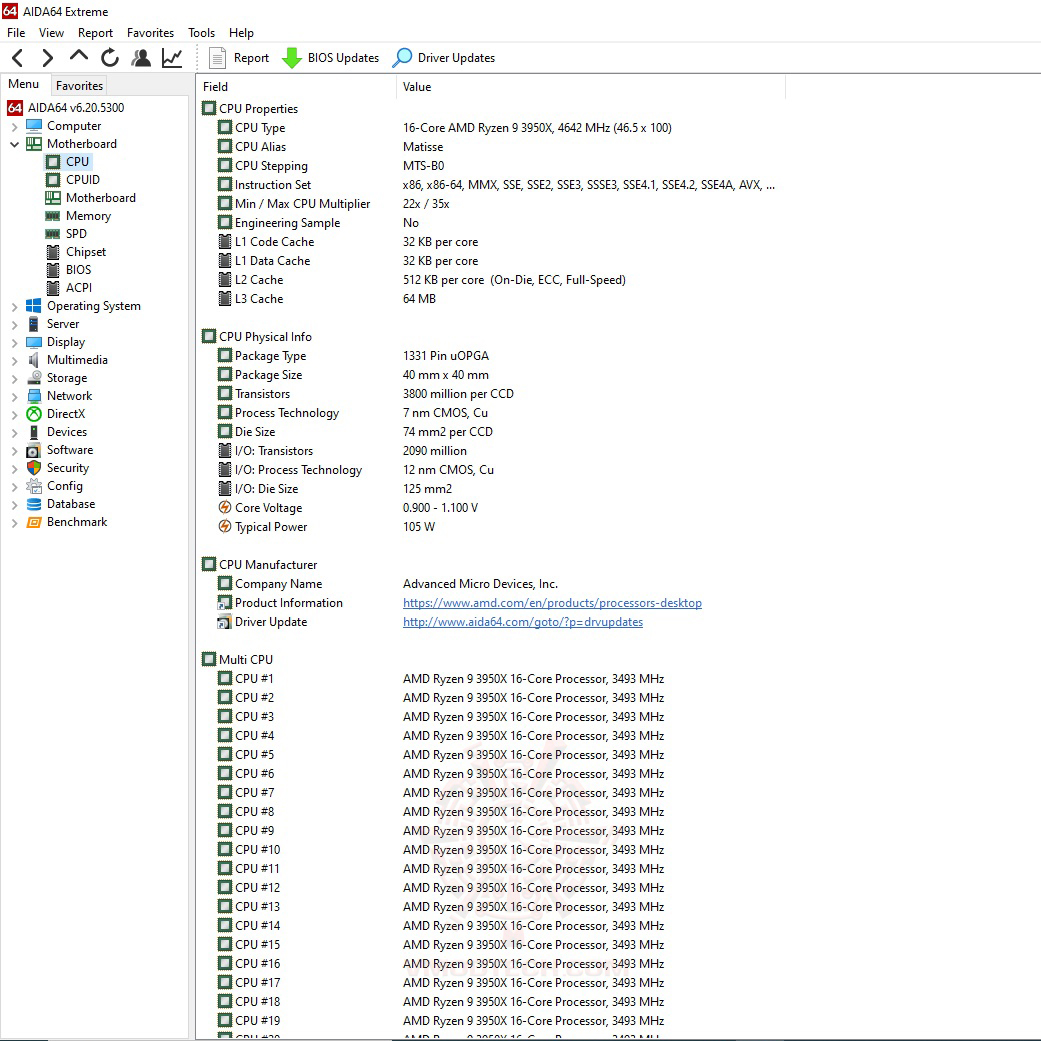
Task: Open the Favorites menu
Action: coord(150,33)
